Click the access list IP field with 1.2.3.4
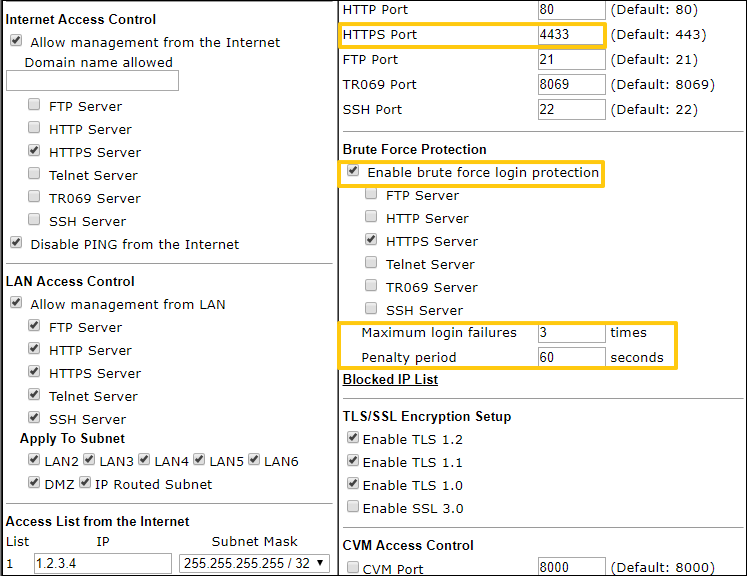Image resolution: width=747 pixels, height=576 pixels. [102, 563]
